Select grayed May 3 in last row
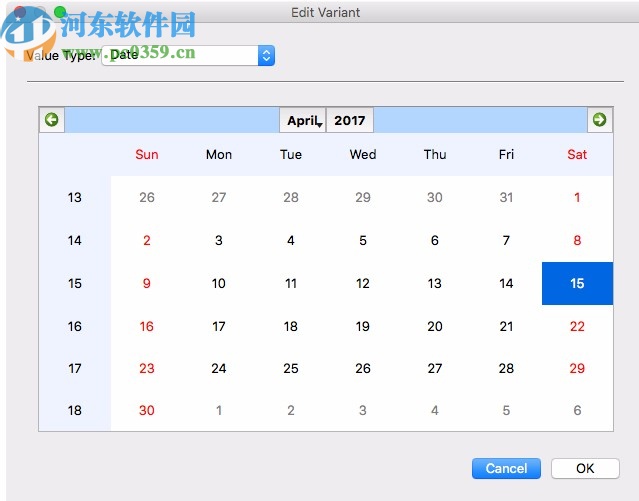 pyautogui.click(x=363, y=410)
